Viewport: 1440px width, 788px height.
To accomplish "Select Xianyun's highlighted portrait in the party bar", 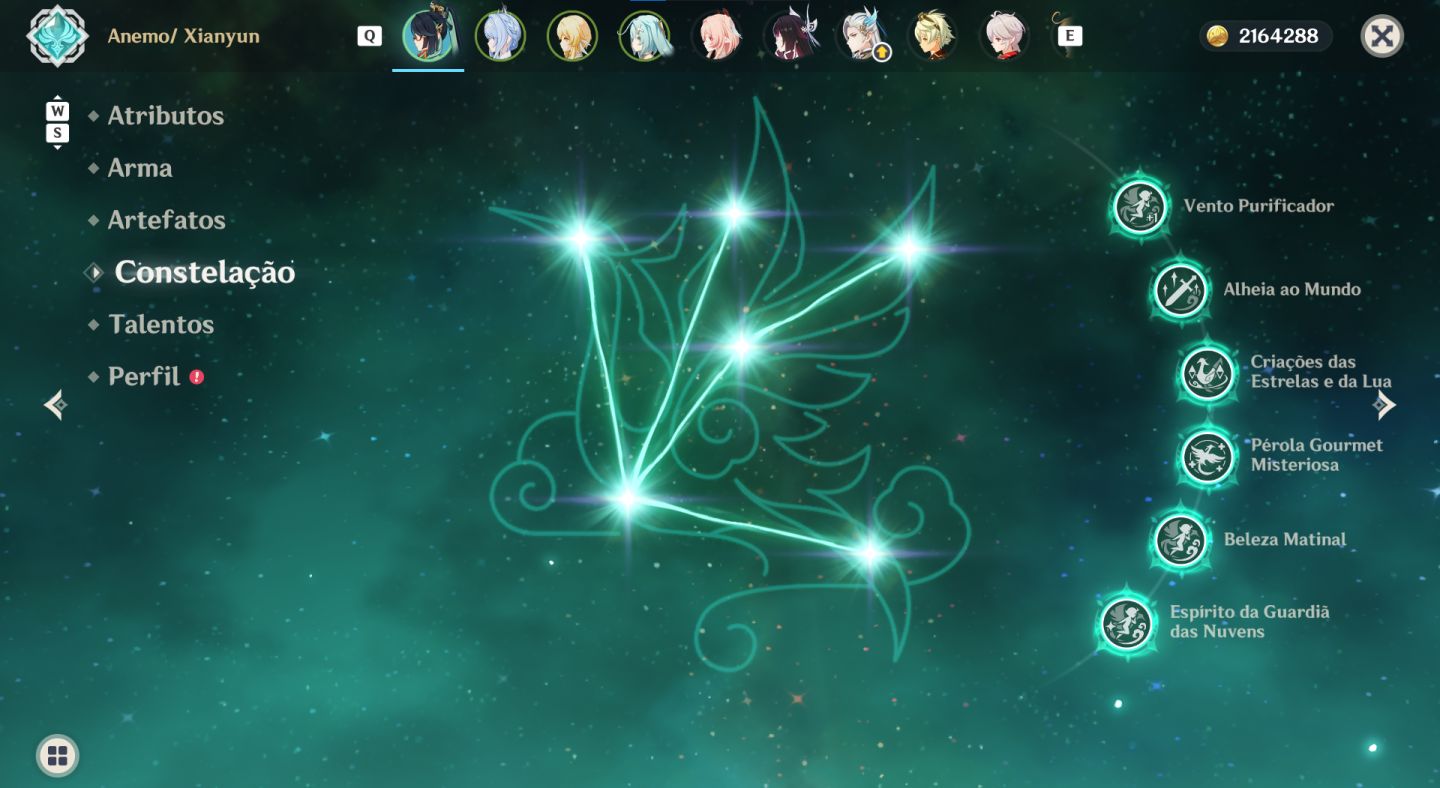I will point(428,36).
